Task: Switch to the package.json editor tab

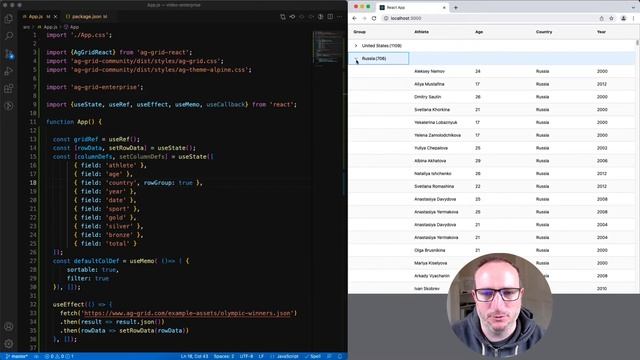Action: [87, 17]
